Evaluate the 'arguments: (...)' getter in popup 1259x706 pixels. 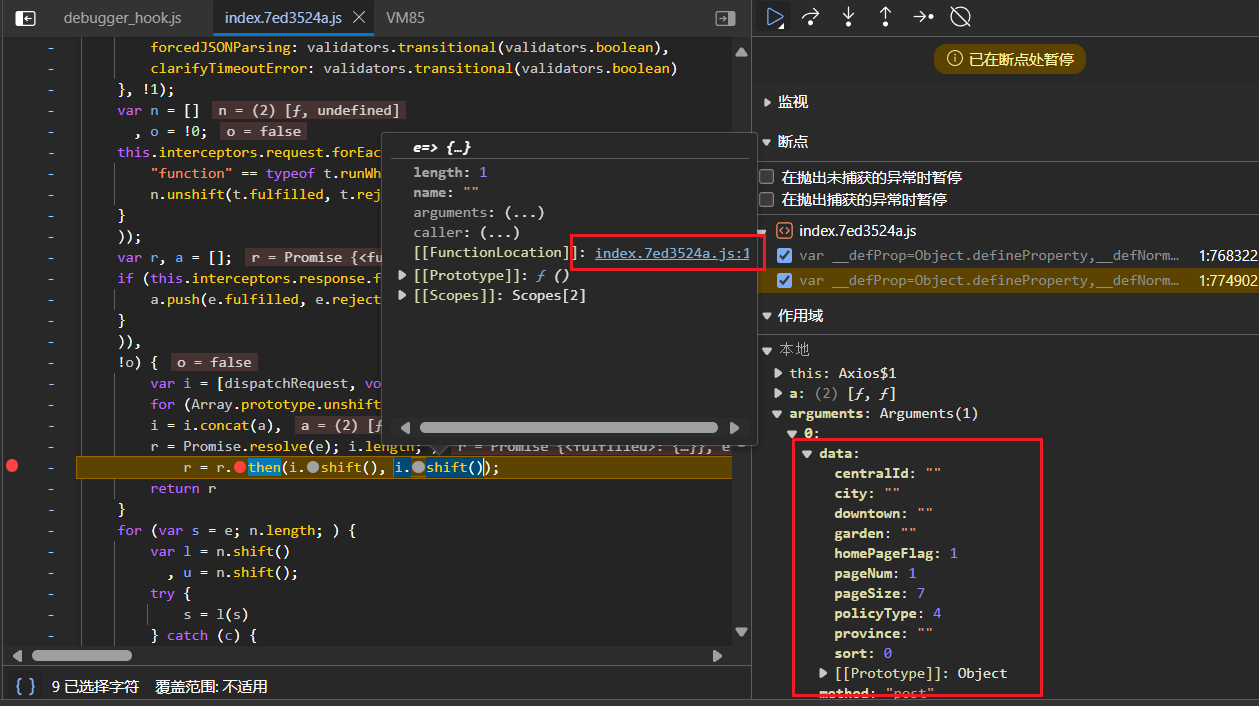coord(525,213)
